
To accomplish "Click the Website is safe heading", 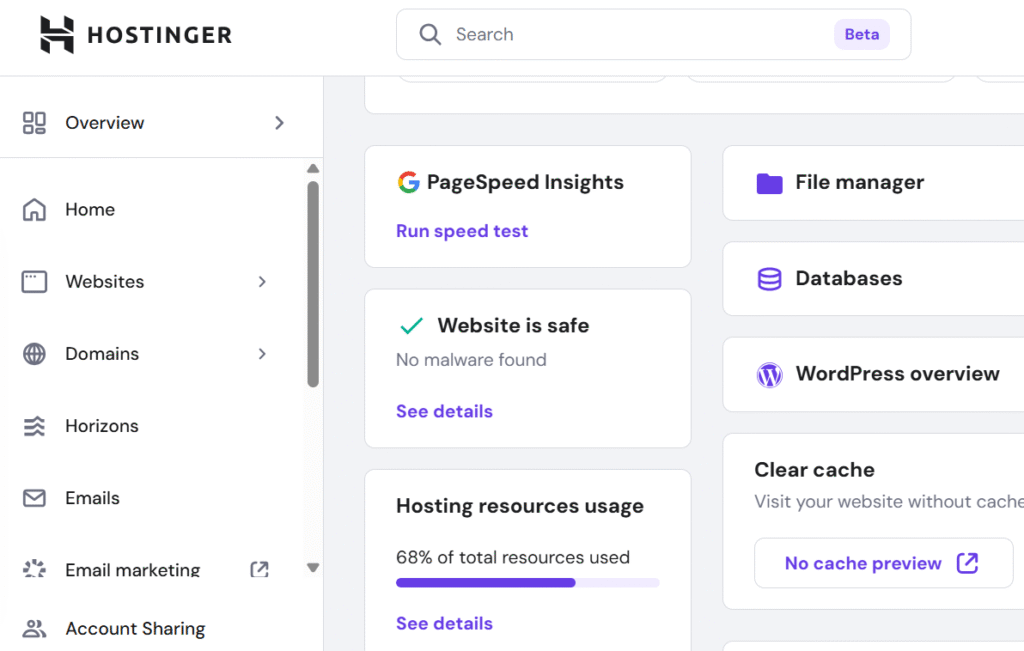I will [x=513, y=325].
